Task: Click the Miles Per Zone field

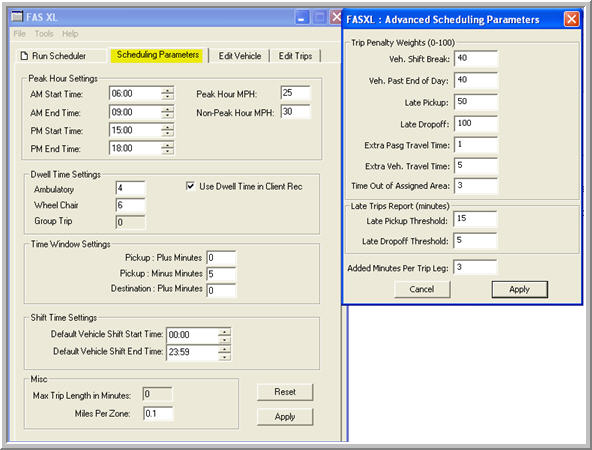Action: click(x=159, y=413)
